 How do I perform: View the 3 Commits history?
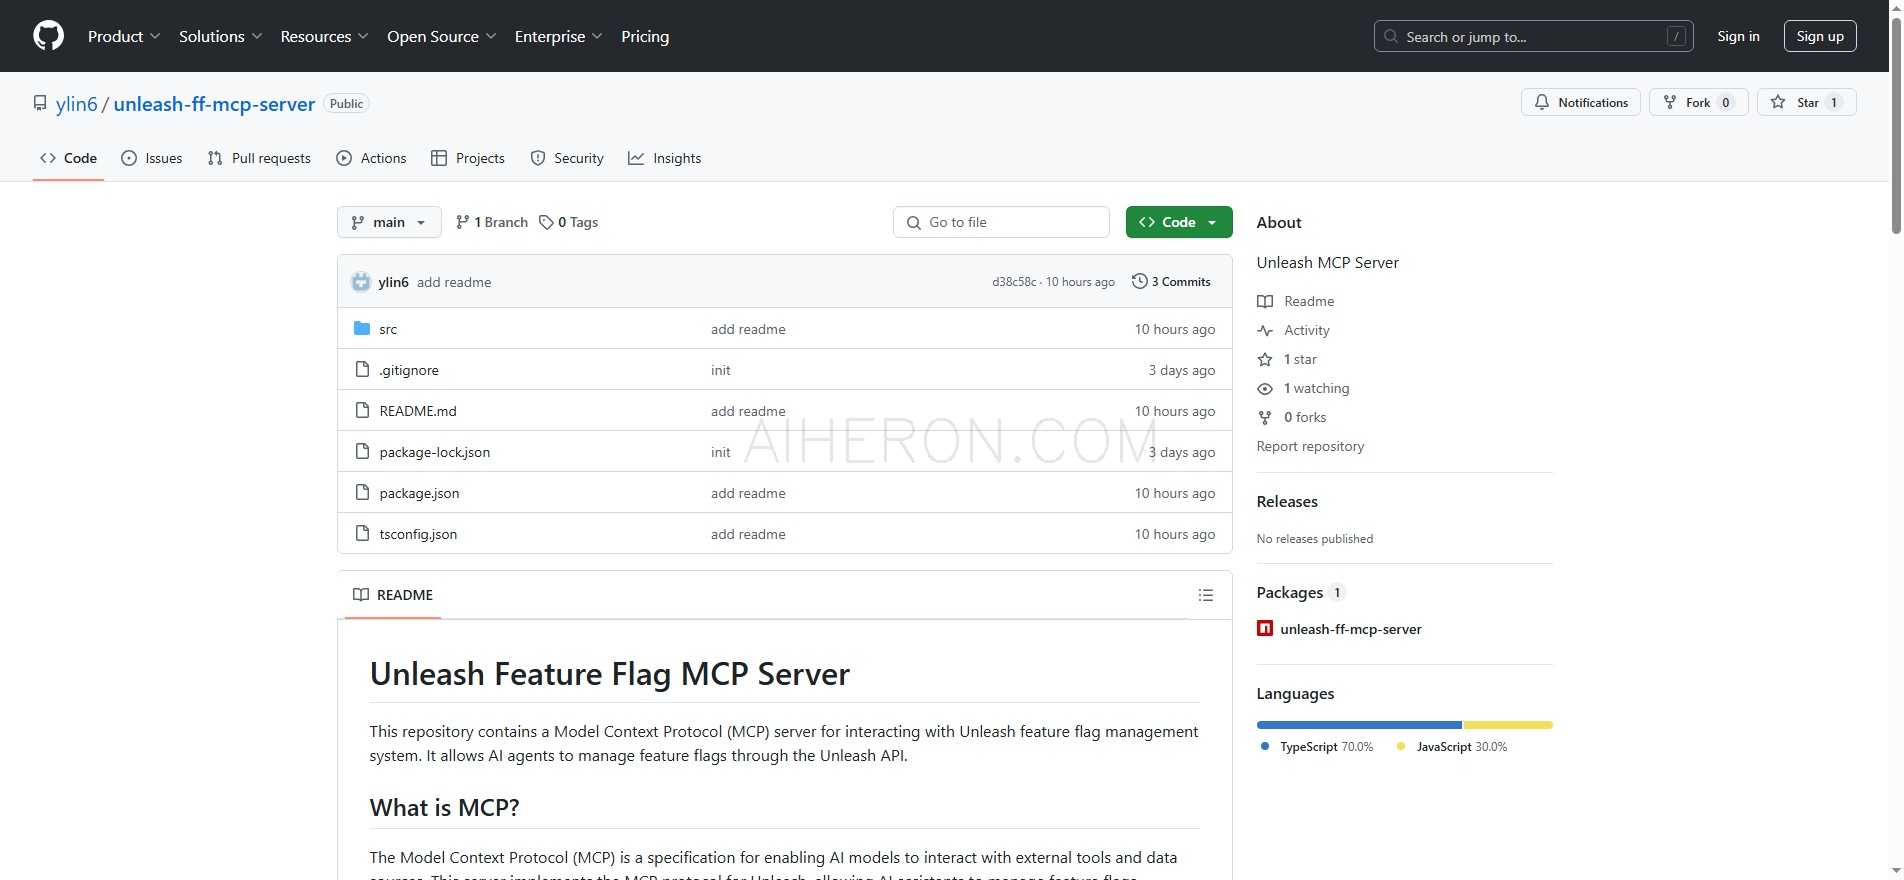coord(1171,282)
